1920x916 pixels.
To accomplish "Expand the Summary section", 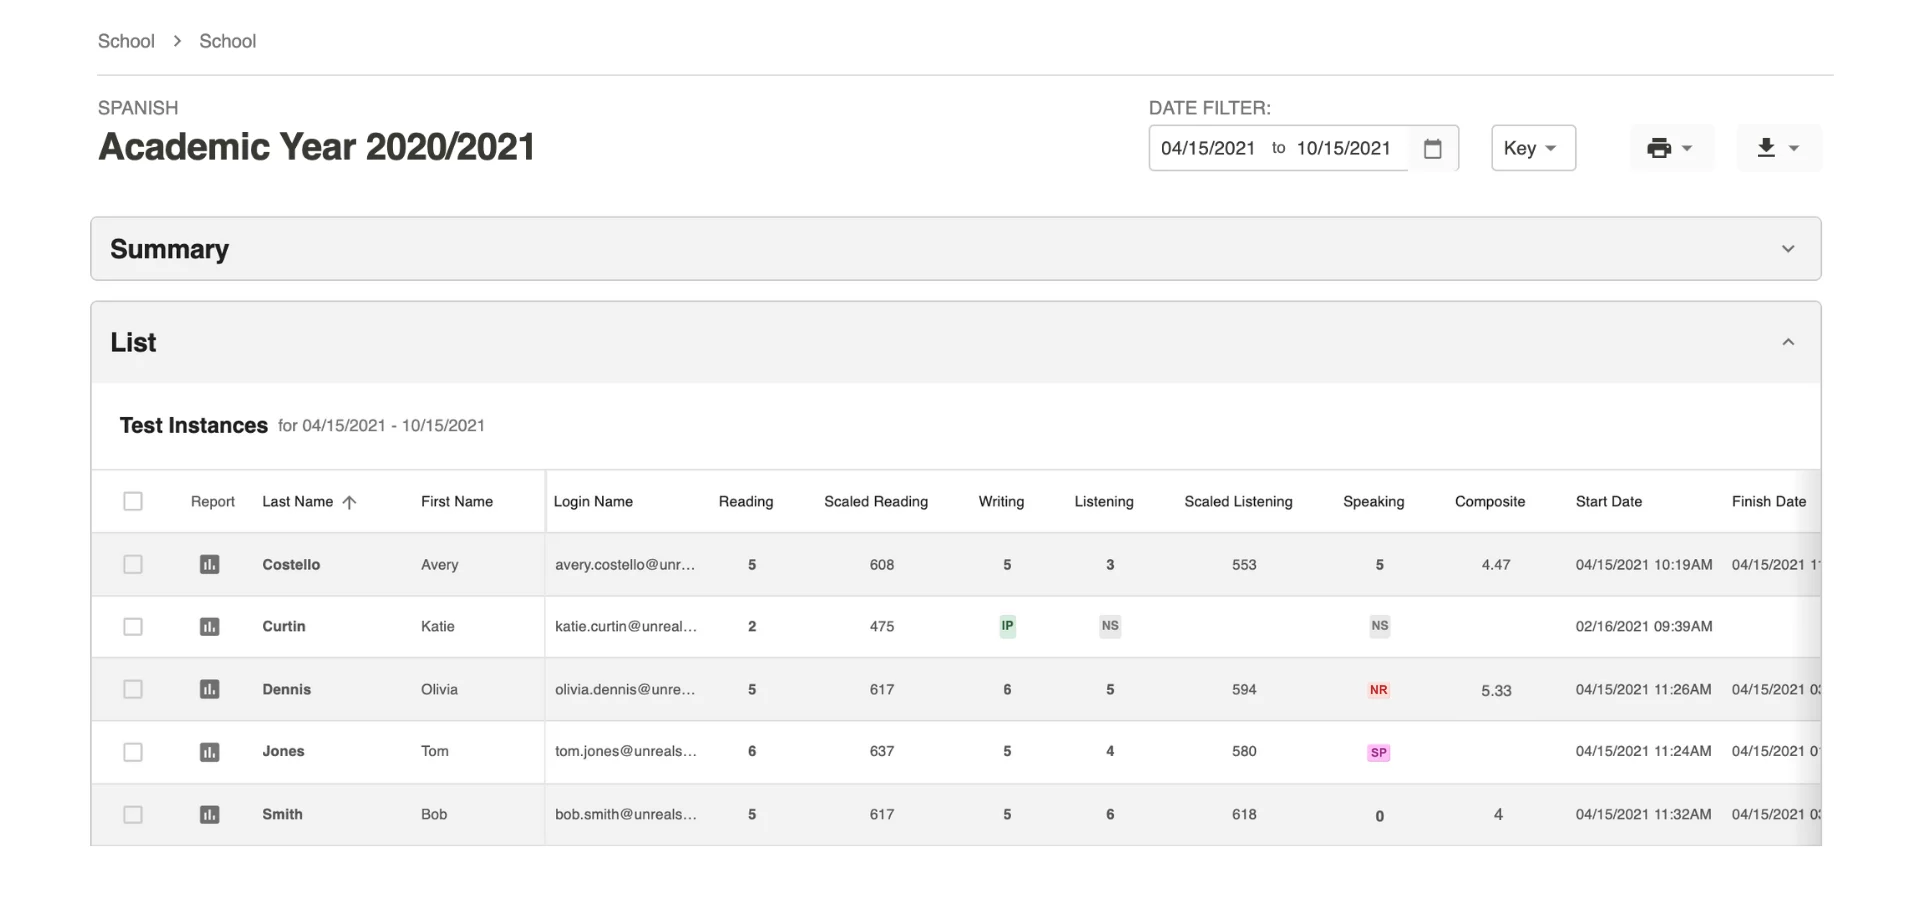I will click(x=1787, y=249).
